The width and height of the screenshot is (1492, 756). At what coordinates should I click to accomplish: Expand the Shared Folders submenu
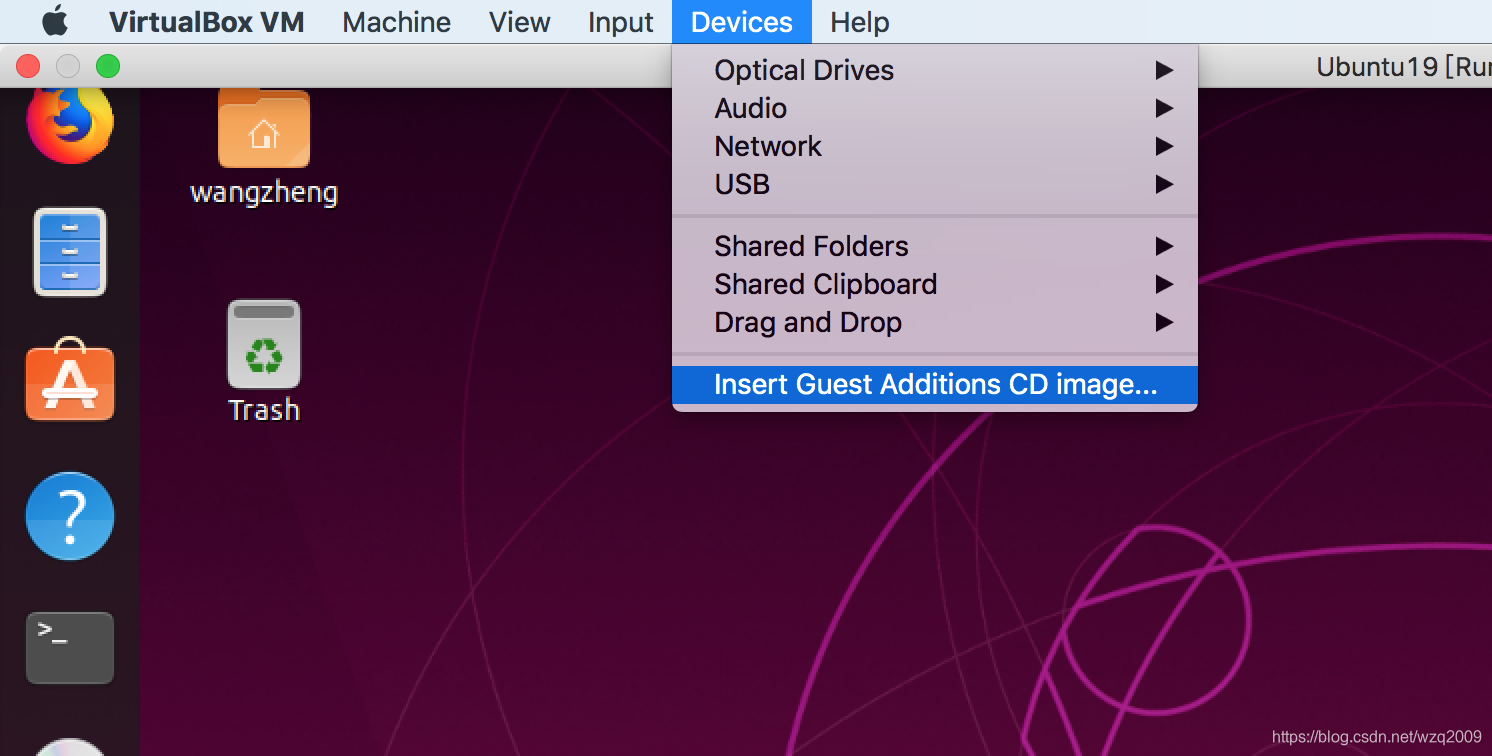[x=935, y=246]
